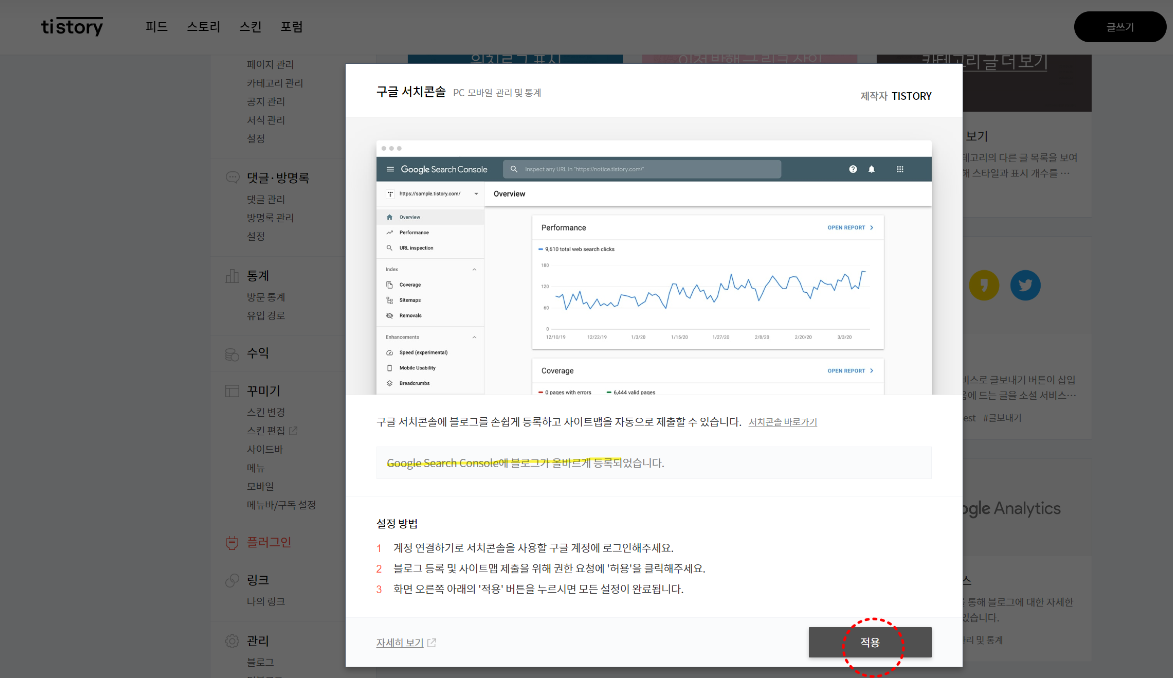This screenshot has height=678, width=1173.
Task: Open the 스킨 menu
Action: coord(250,27)
